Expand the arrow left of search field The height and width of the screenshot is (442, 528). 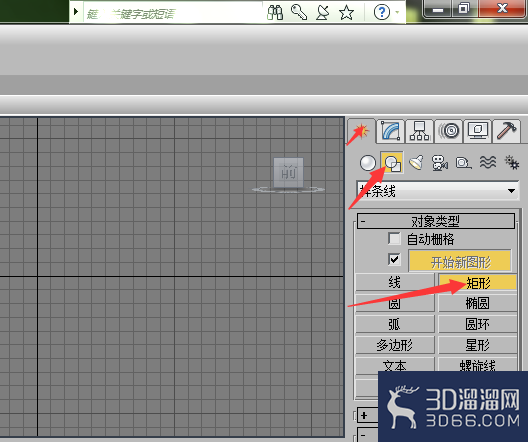pos(76,12)
